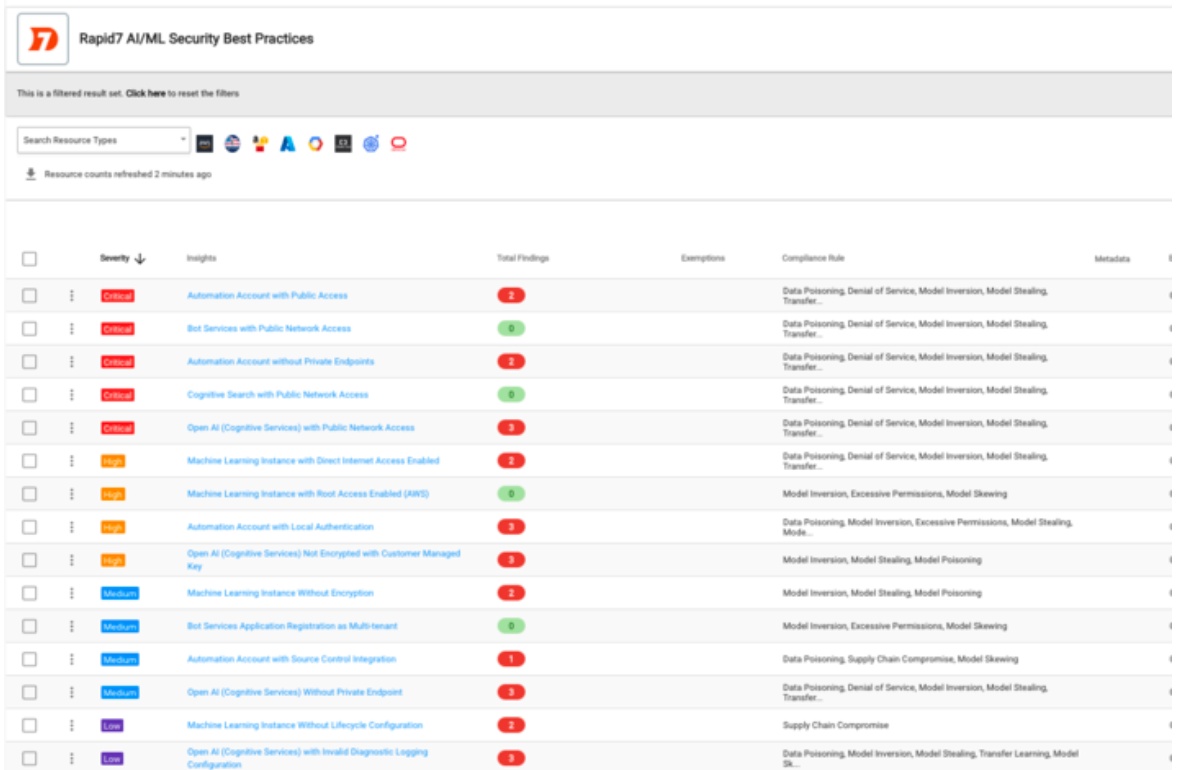Click the AWS cloud provider filter icon
Viewport: 1178px width, 770px height.
[205, 144]
